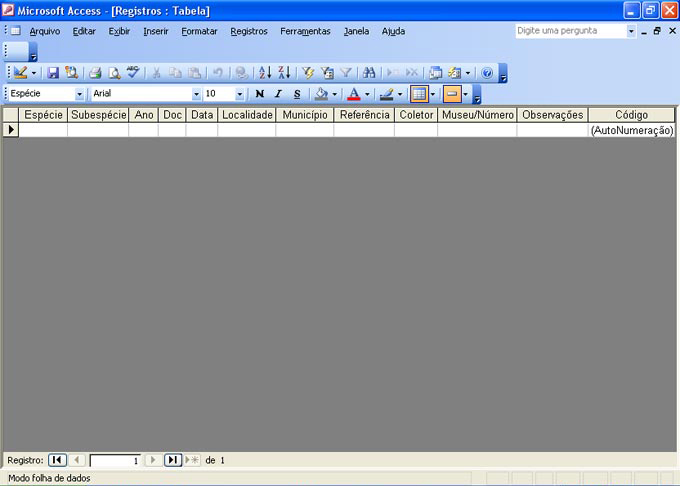Open the Arquivo menu
This screenshot has width=680, height=486.
pyautogui.click(x=45, y=31)
